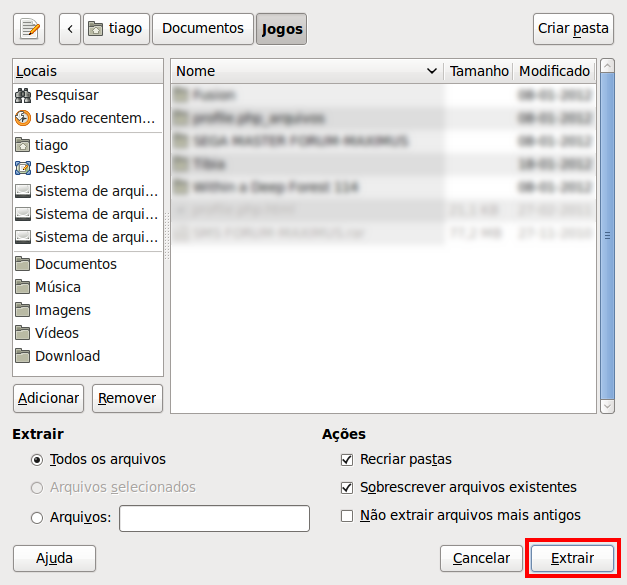Click the back arrow path button
Viewport: 627px width, 585px height.
click(70, 29)
